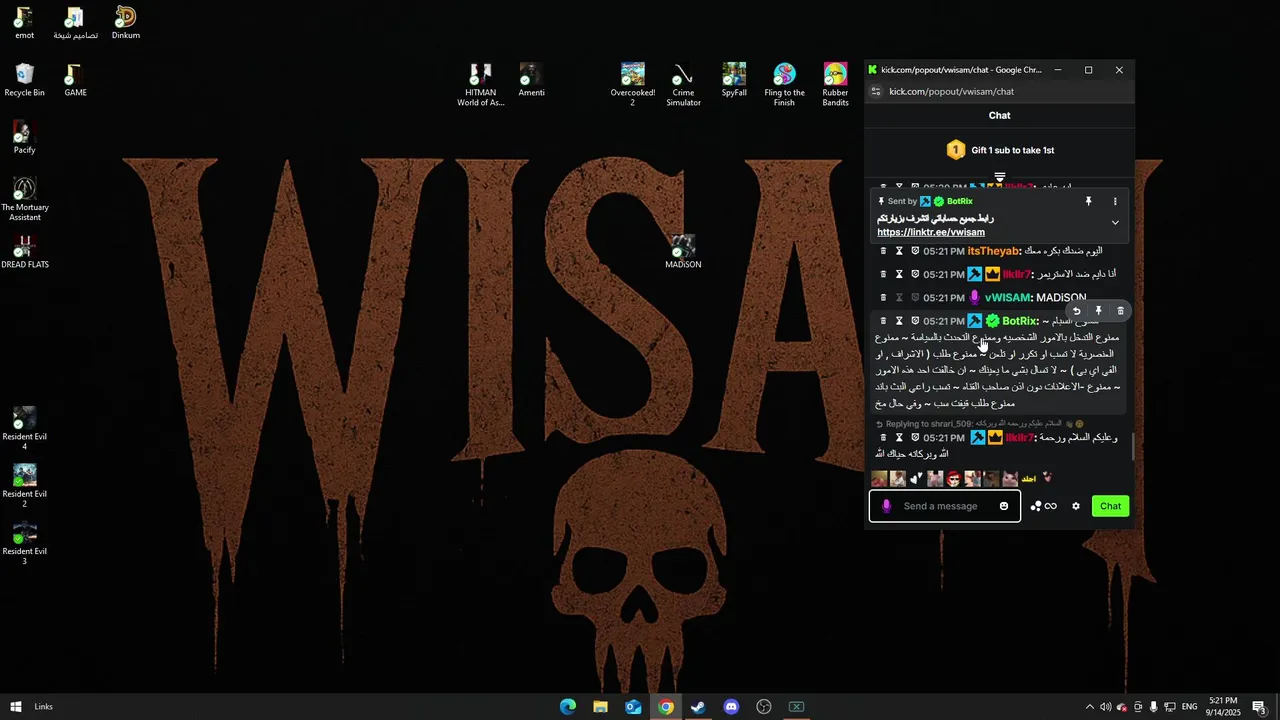Open site info icon in address bar
The width and height of the screenshot is (1280, 720).
coord(875,91)
